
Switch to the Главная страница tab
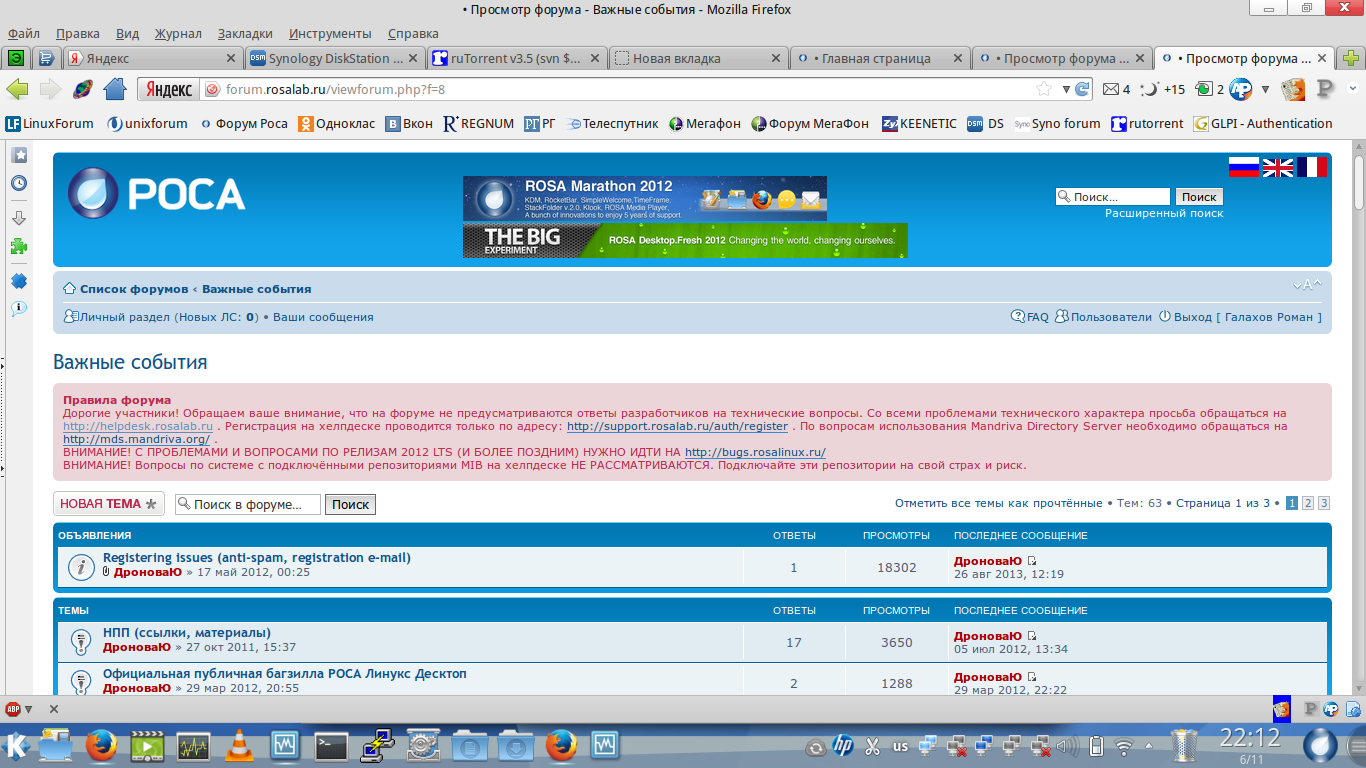[x=879, y=58]
